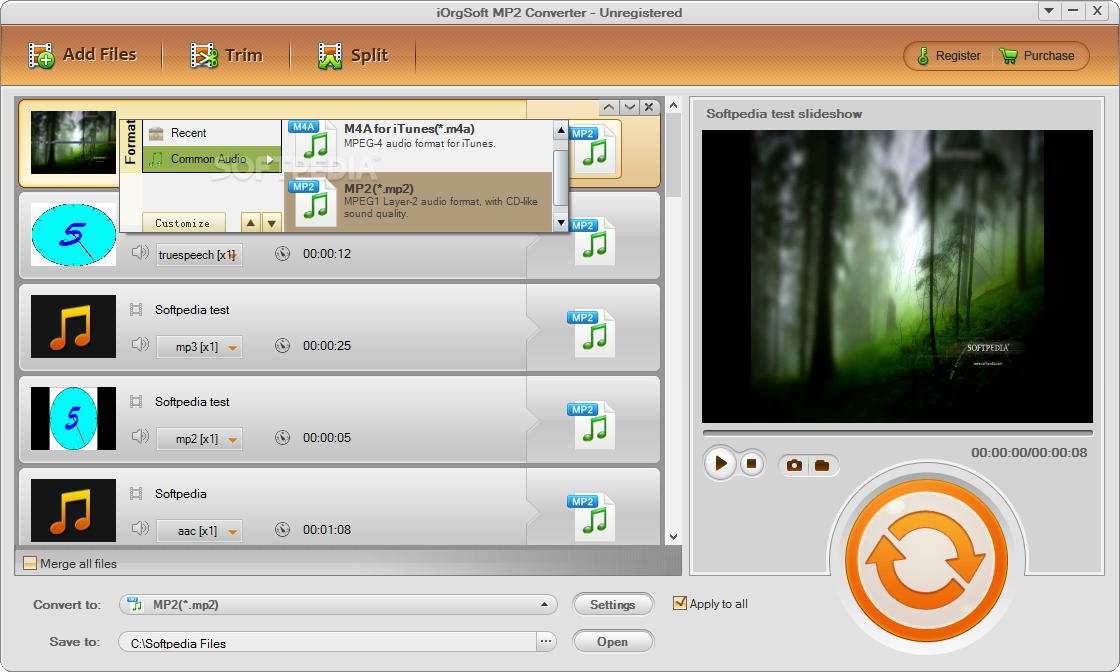The height and width of the screenshot is (672, 1120).
Task: Open mp2 [x1] audio track dropdown
Action: [x=199, y=439]
